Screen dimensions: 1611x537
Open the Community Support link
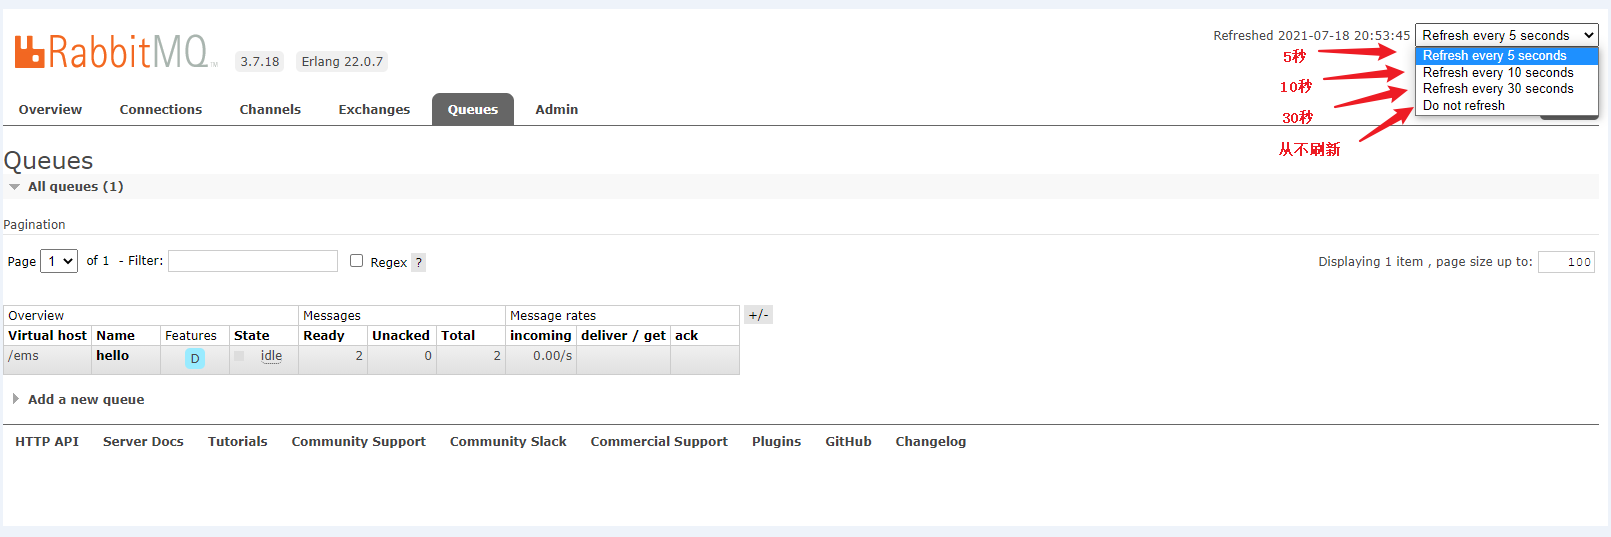[358, 441]
